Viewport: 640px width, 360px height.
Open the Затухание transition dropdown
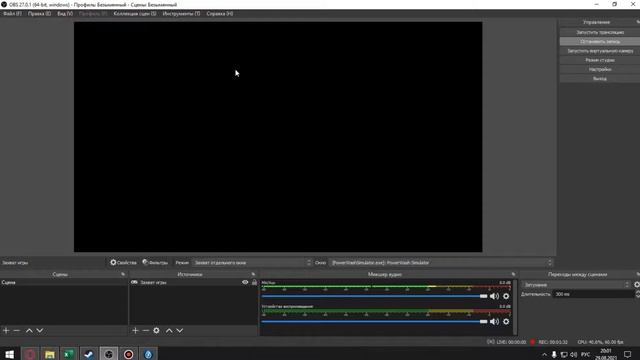[576, 284]
